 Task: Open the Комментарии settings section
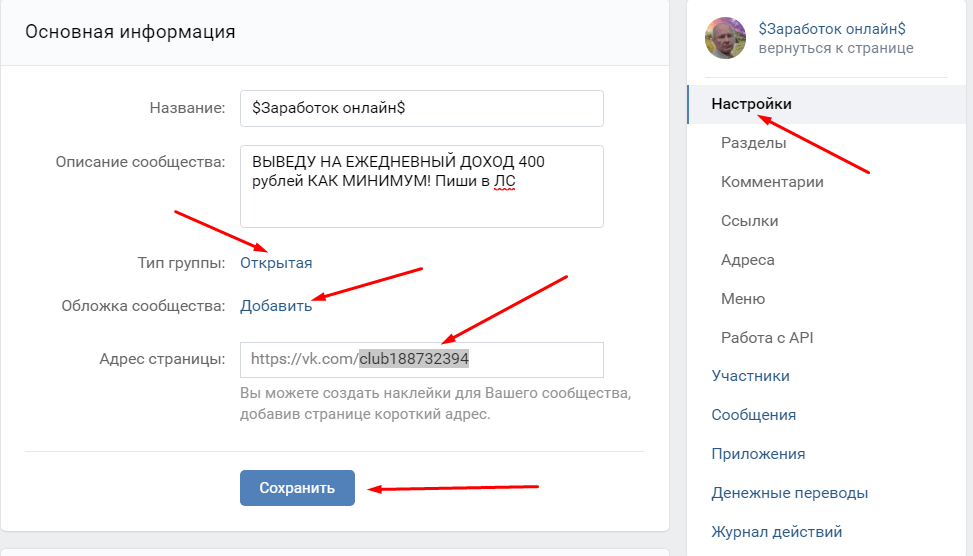click(772, 182)
